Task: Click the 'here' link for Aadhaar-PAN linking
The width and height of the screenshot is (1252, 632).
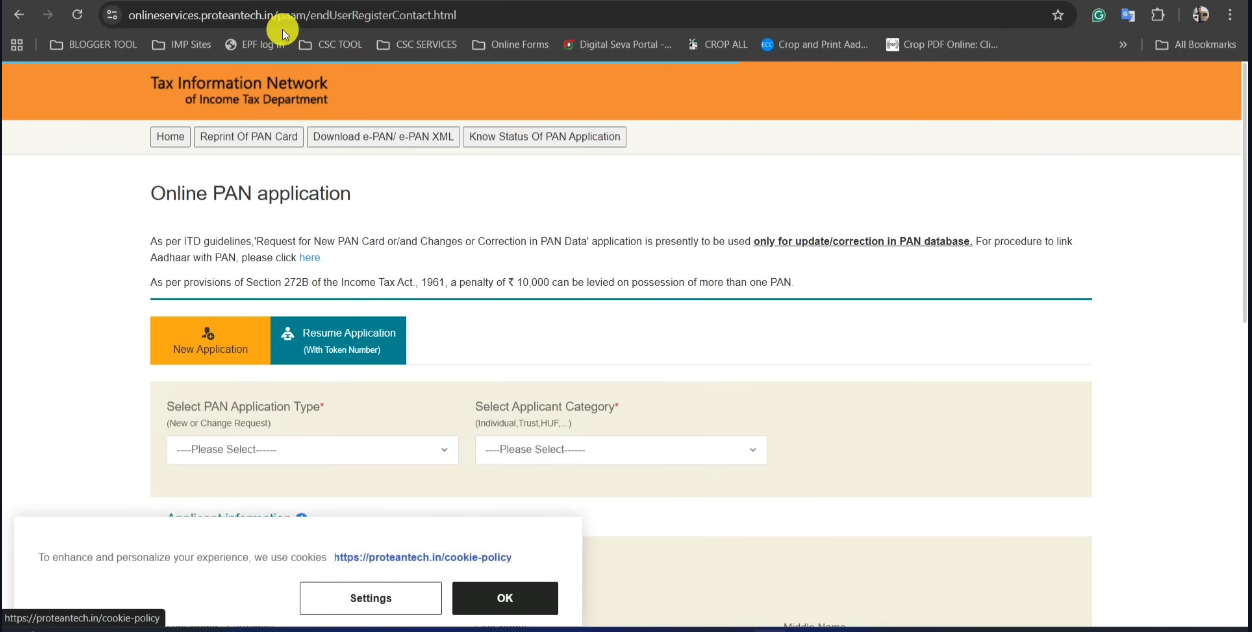Action: [309, 257]
